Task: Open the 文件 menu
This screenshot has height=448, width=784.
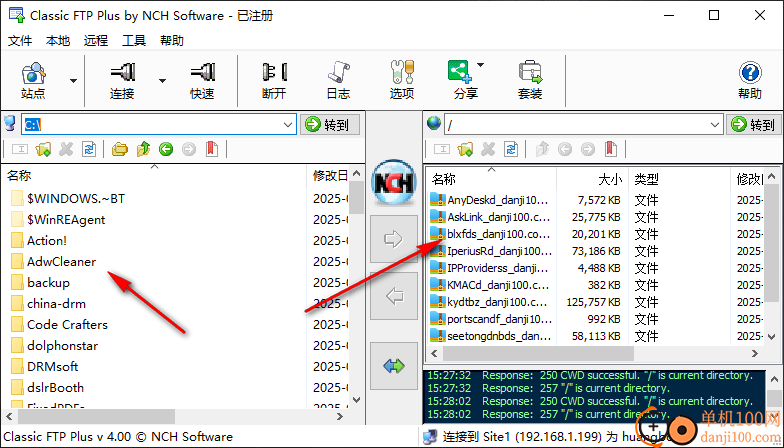Action: 20,40
